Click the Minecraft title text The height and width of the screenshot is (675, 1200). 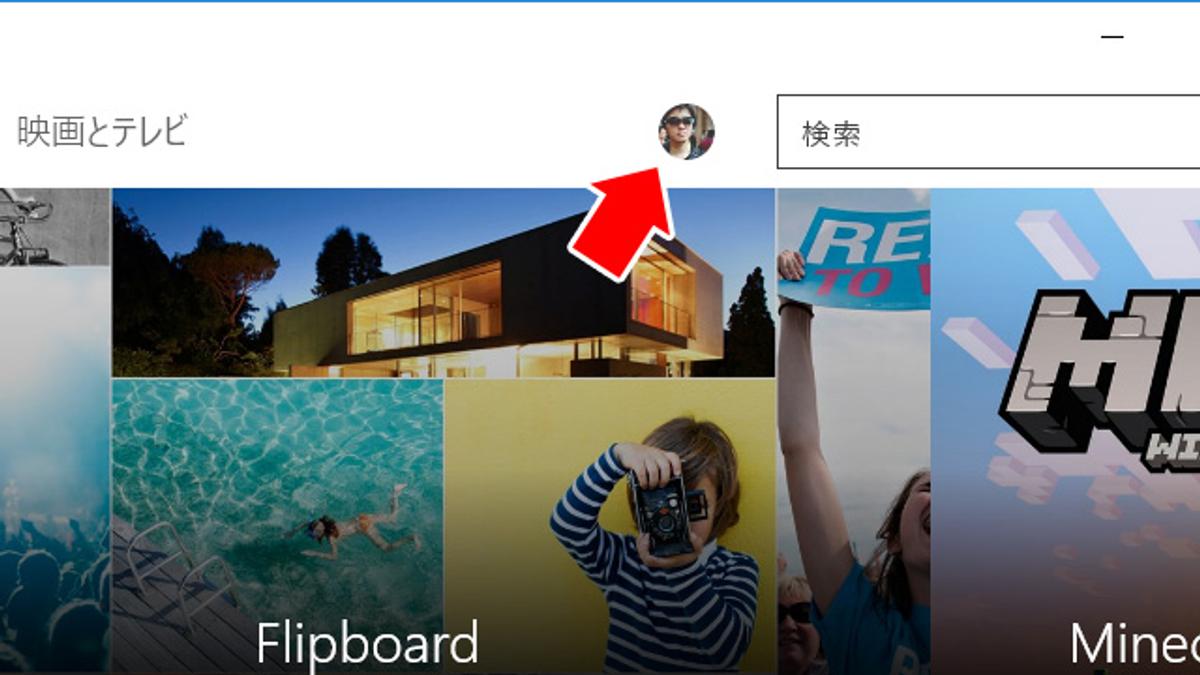1134,643
